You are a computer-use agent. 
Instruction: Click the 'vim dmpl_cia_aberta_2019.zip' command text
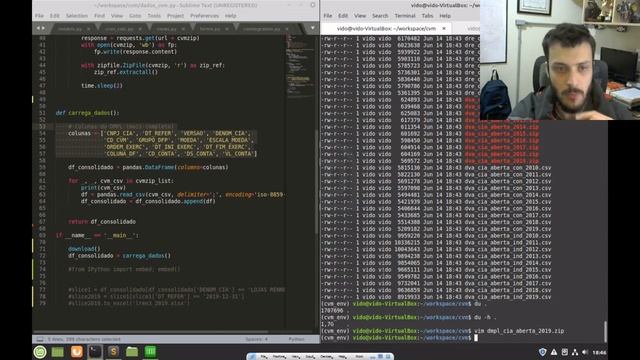click(519, 331)
